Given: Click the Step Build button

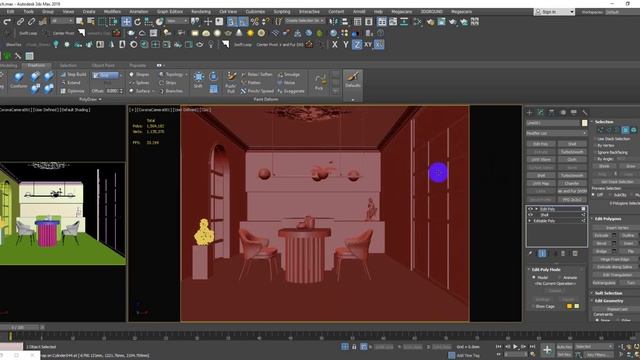Looking at the screenshot, I should (74, 75).
